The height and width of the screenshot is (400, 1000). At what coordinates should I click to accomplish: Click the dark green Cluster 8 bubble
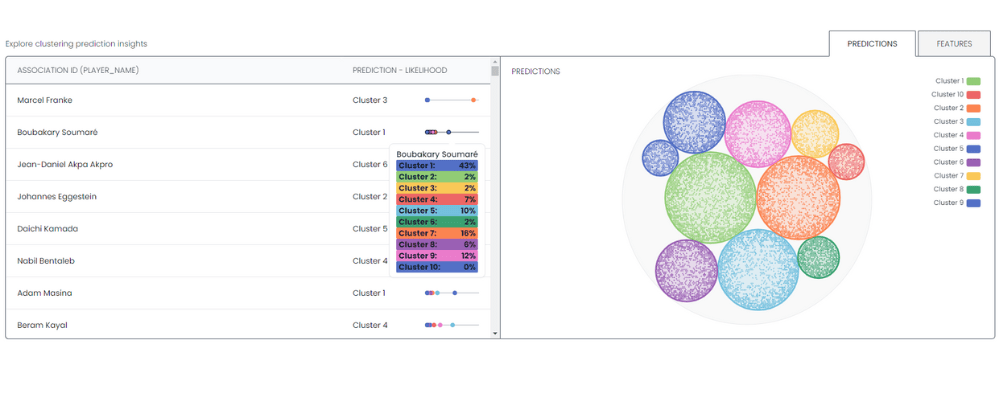tap(818, 257)
